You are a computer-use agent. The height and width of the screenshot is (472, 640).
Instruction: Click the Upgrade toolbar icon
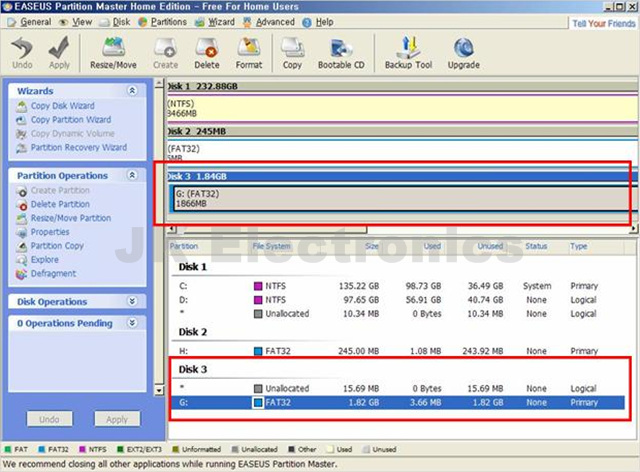click(x=464, y=53)
